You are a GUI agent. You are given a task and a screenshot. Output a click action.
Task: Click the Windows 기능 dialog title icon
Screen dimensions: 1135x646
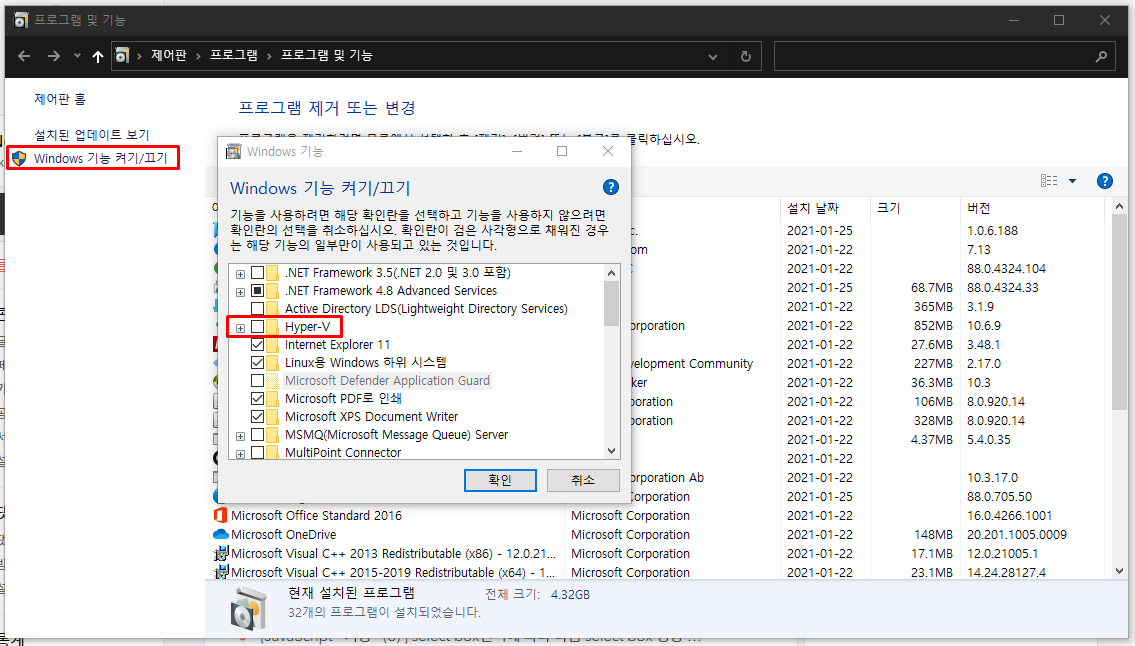click(234, 151)
